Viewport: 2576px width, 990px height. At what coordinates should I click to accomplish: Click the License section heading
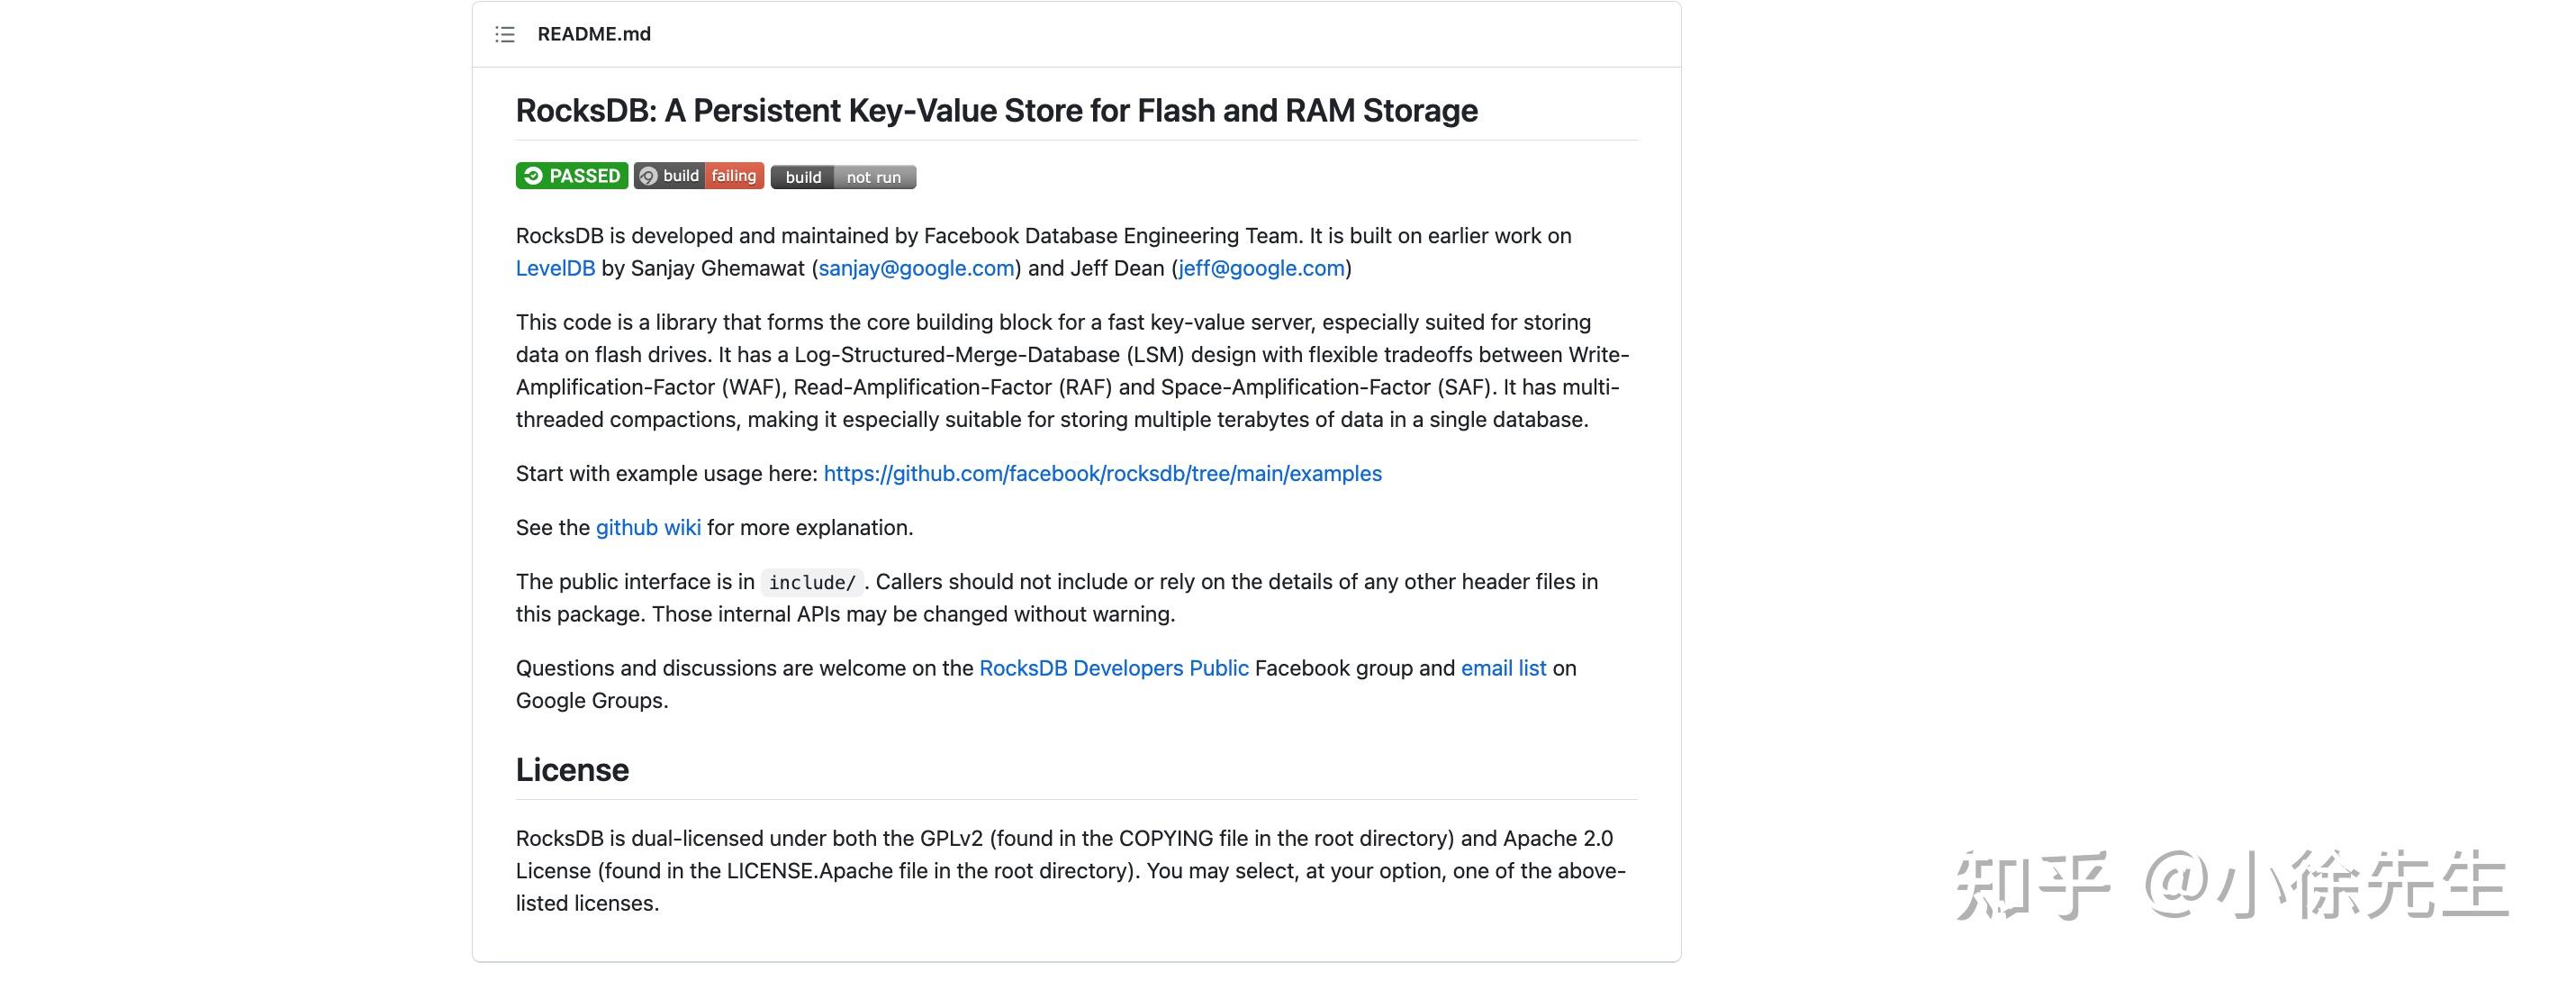[572, 770]
